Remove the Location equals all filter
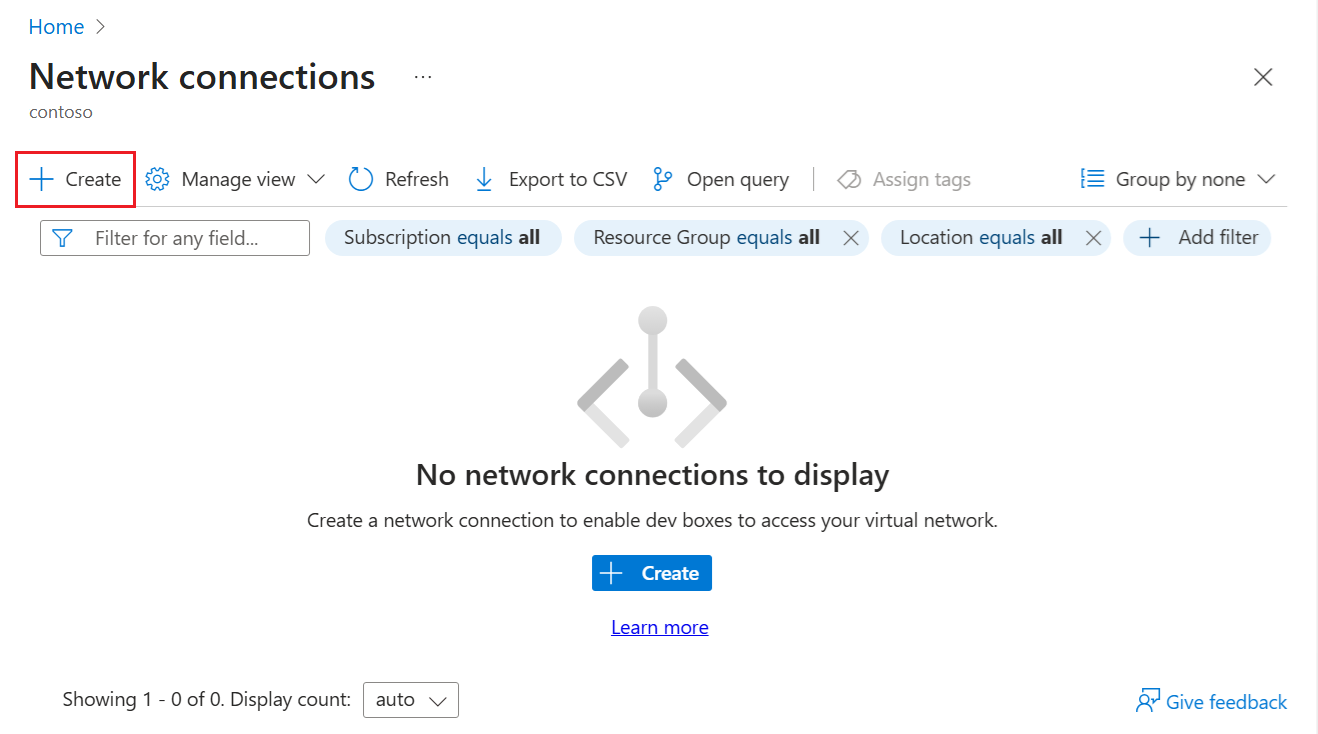Viewport: 1318px width, 734px height. click(1093, 238)
